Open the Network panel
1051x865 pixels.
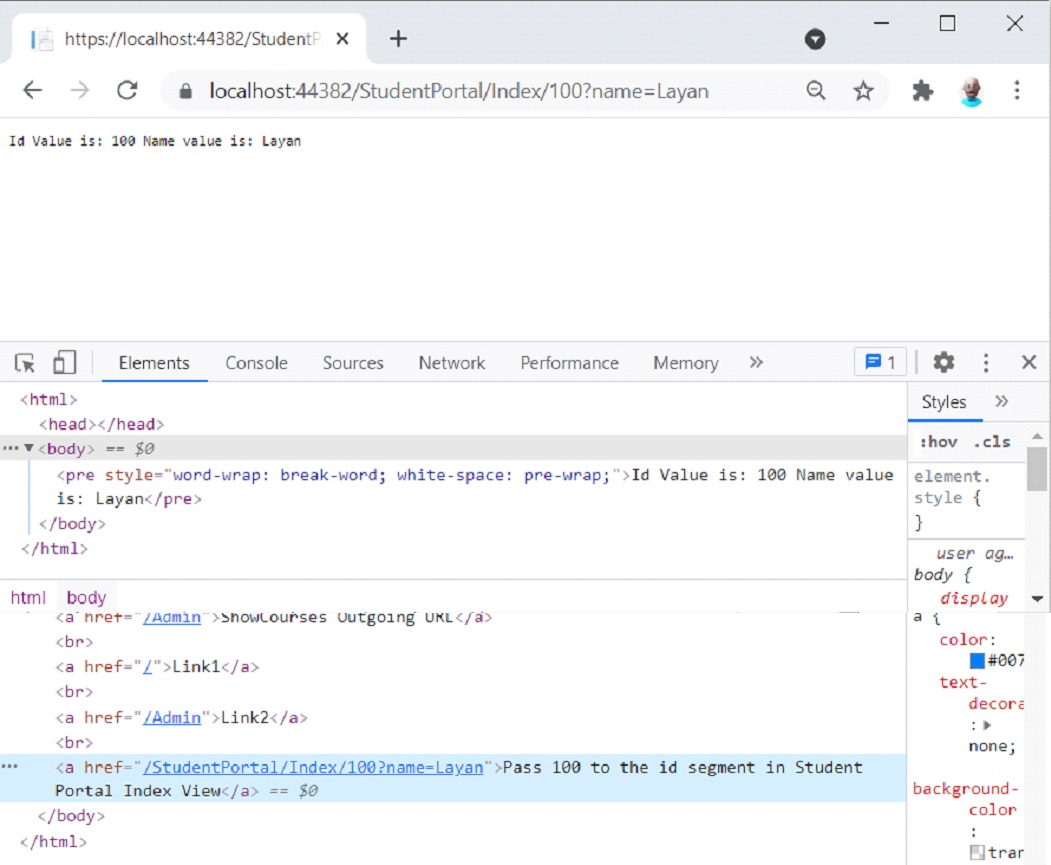click(x=452, y=363)
